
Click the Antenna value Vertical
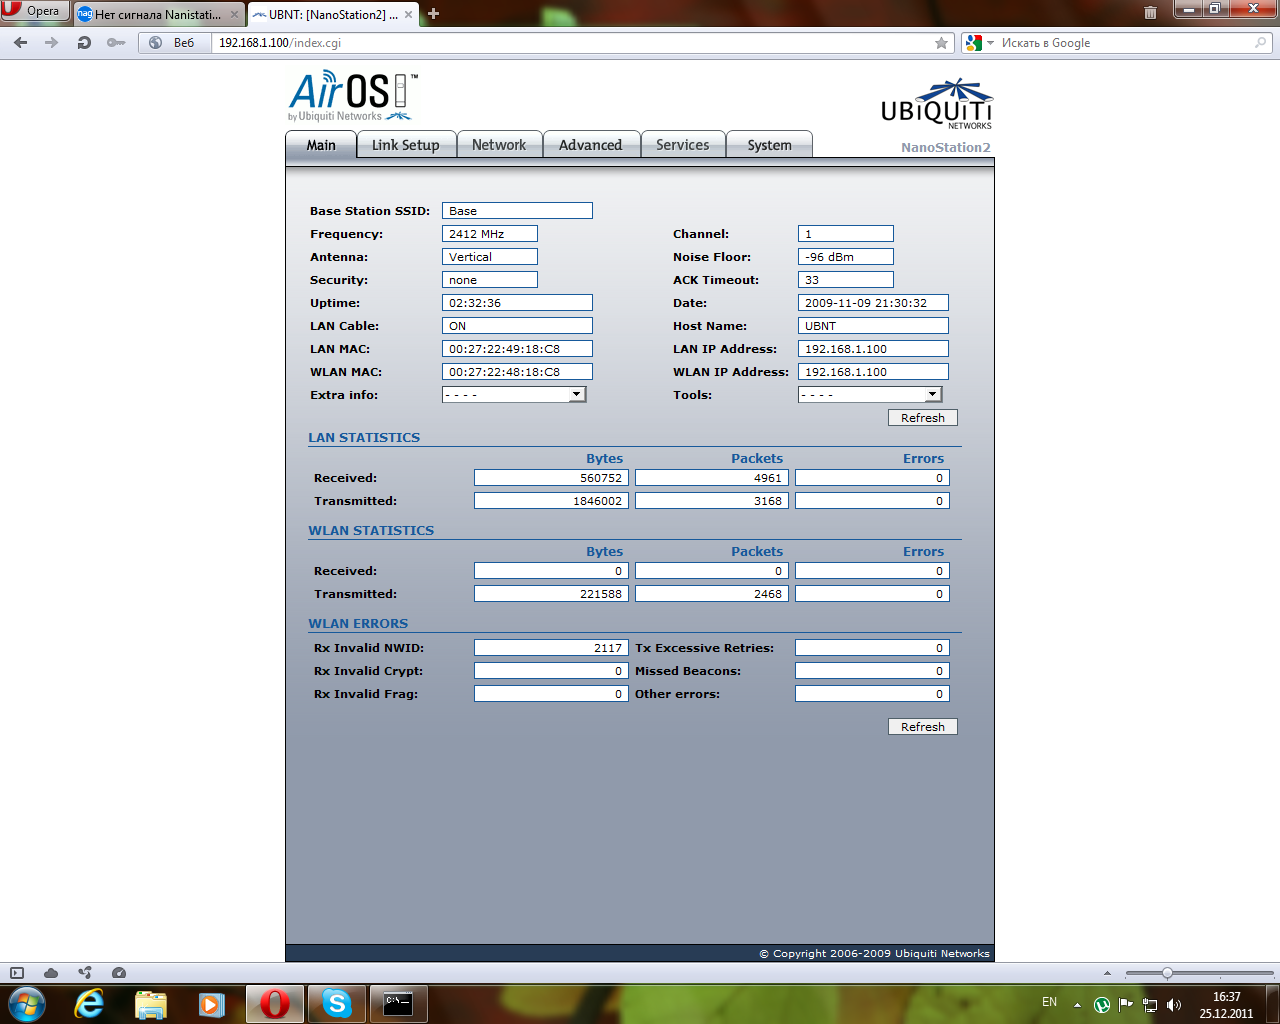[x=490, y=257]
